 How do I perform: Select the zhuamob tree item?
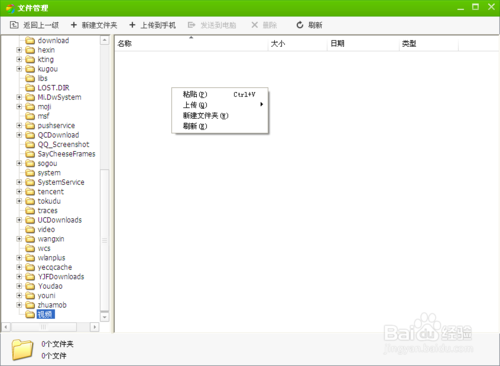click(x=52, y=305)
